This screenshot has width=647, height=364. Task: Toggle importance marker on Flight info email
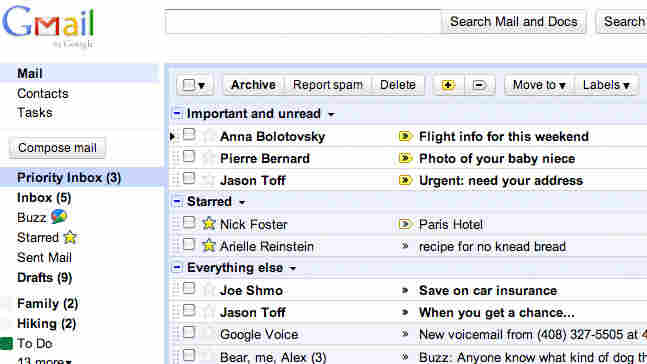coord(405,136)
